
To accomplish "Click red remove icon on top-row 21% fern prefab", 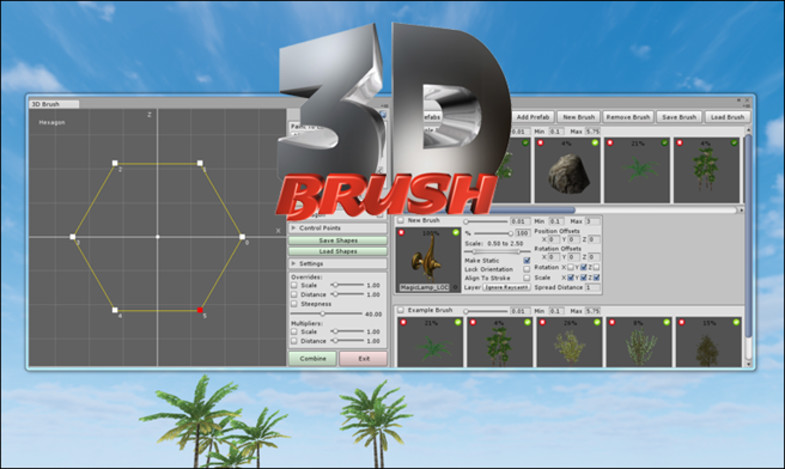I will click(x=610, y=143).
